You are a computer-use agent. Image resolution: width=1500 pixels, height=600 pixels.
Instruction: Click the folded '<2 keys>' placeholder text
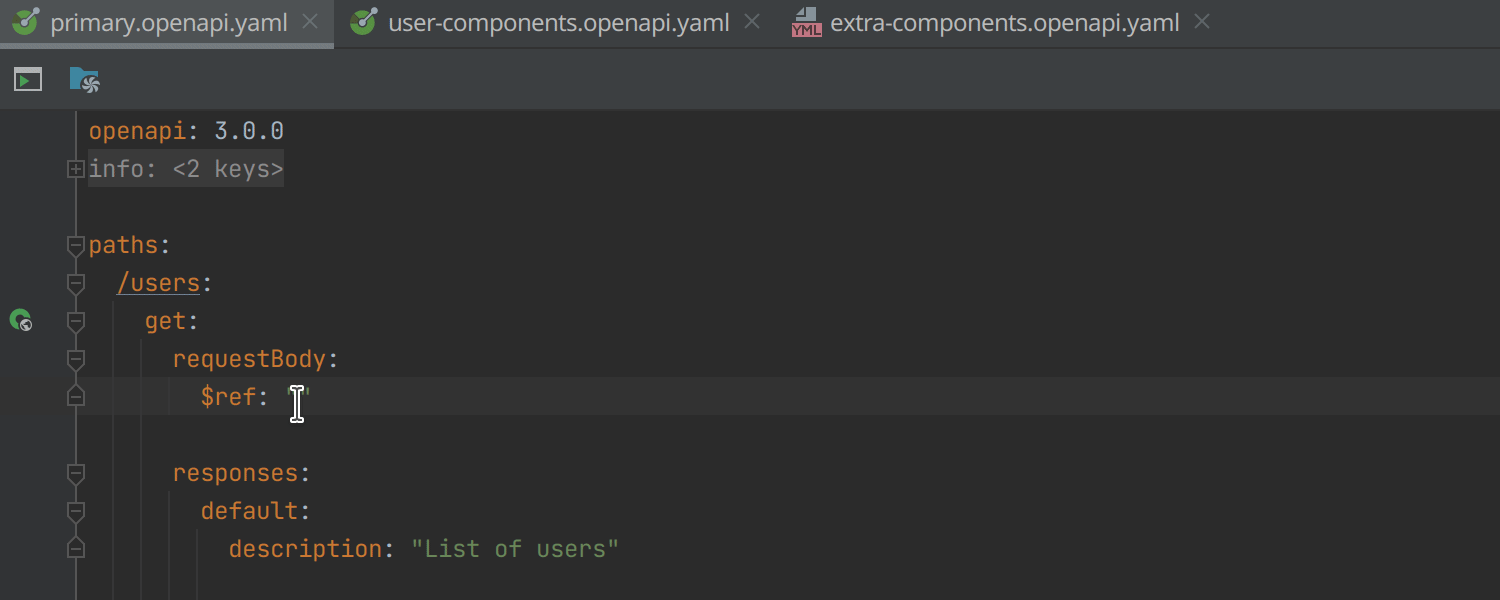(x=228, y=170)
